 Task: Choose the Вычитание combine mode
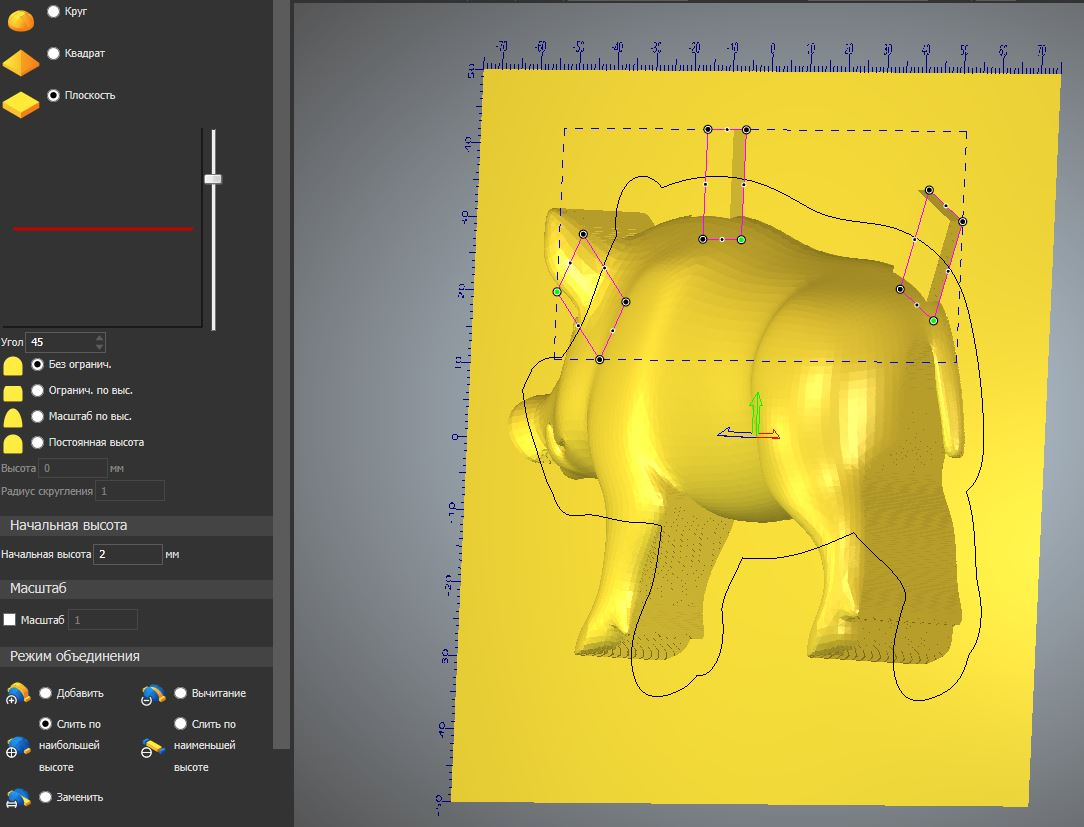181,693
